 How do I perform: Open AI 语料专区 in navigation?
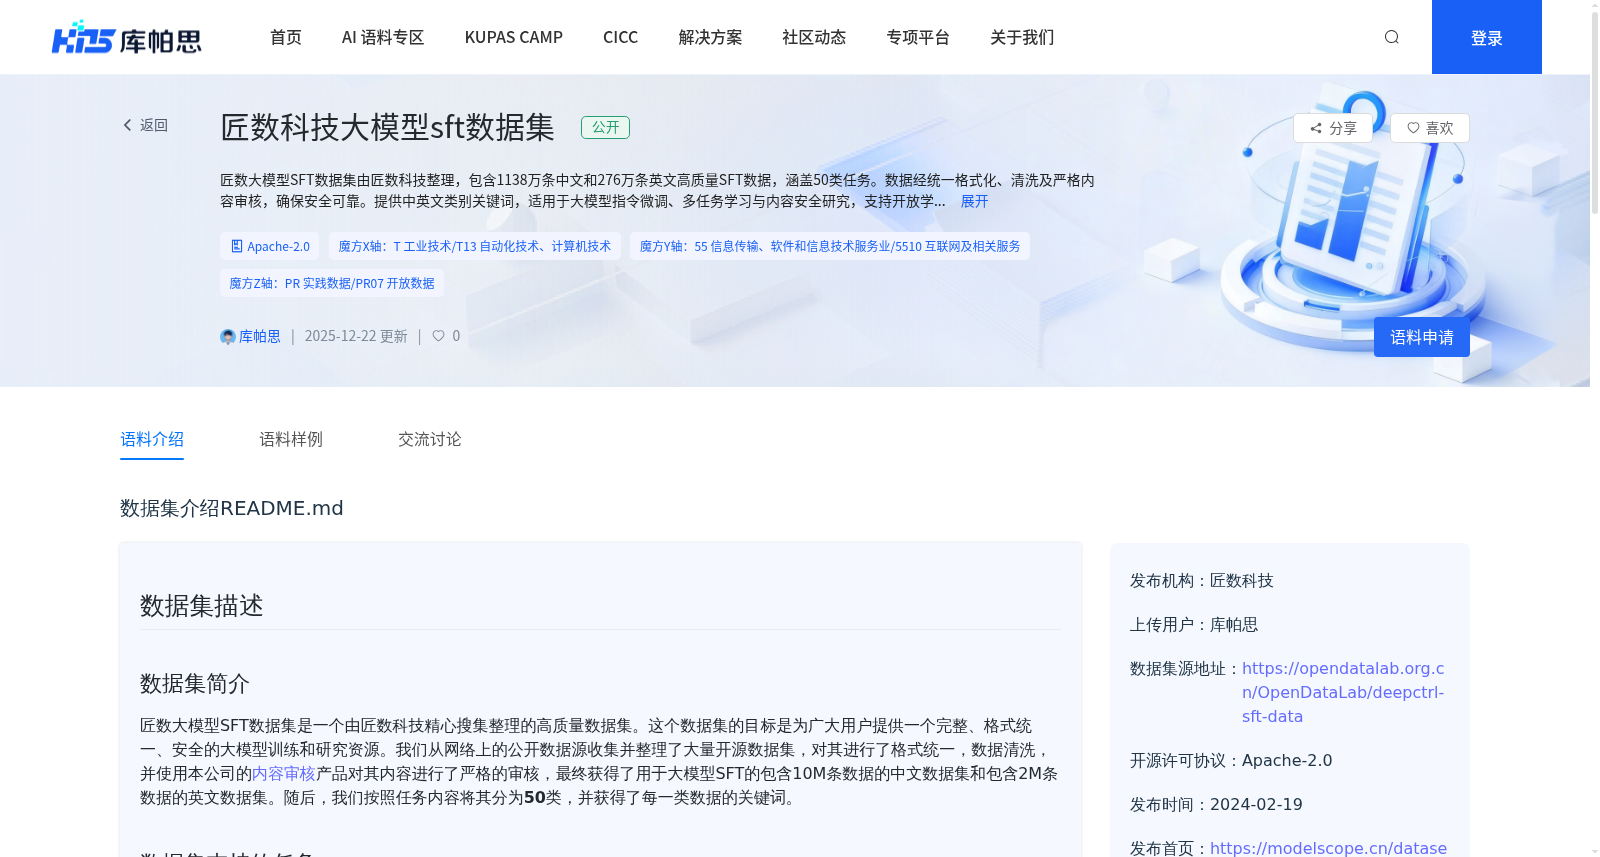tap(383, 37)
